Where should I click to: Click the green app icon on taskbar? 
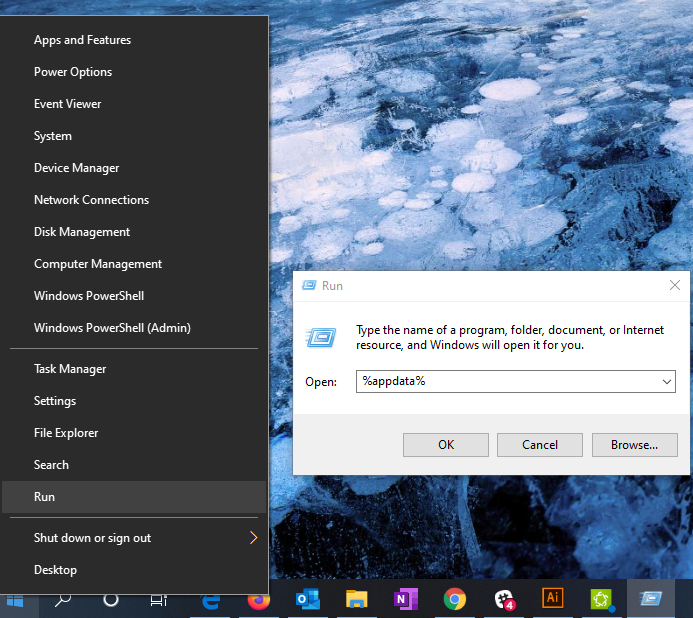(602, 599)
